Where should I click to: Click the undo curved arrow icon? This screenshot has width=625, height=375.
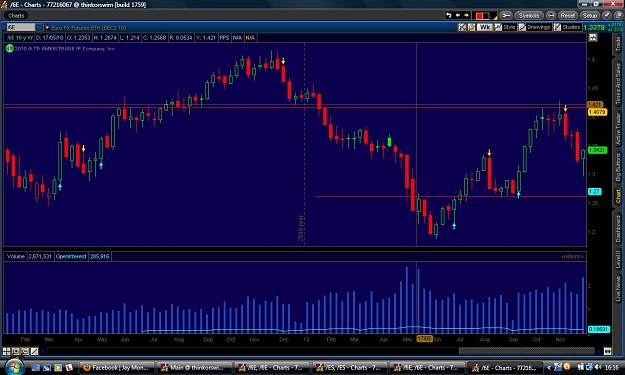click(449, 15)
